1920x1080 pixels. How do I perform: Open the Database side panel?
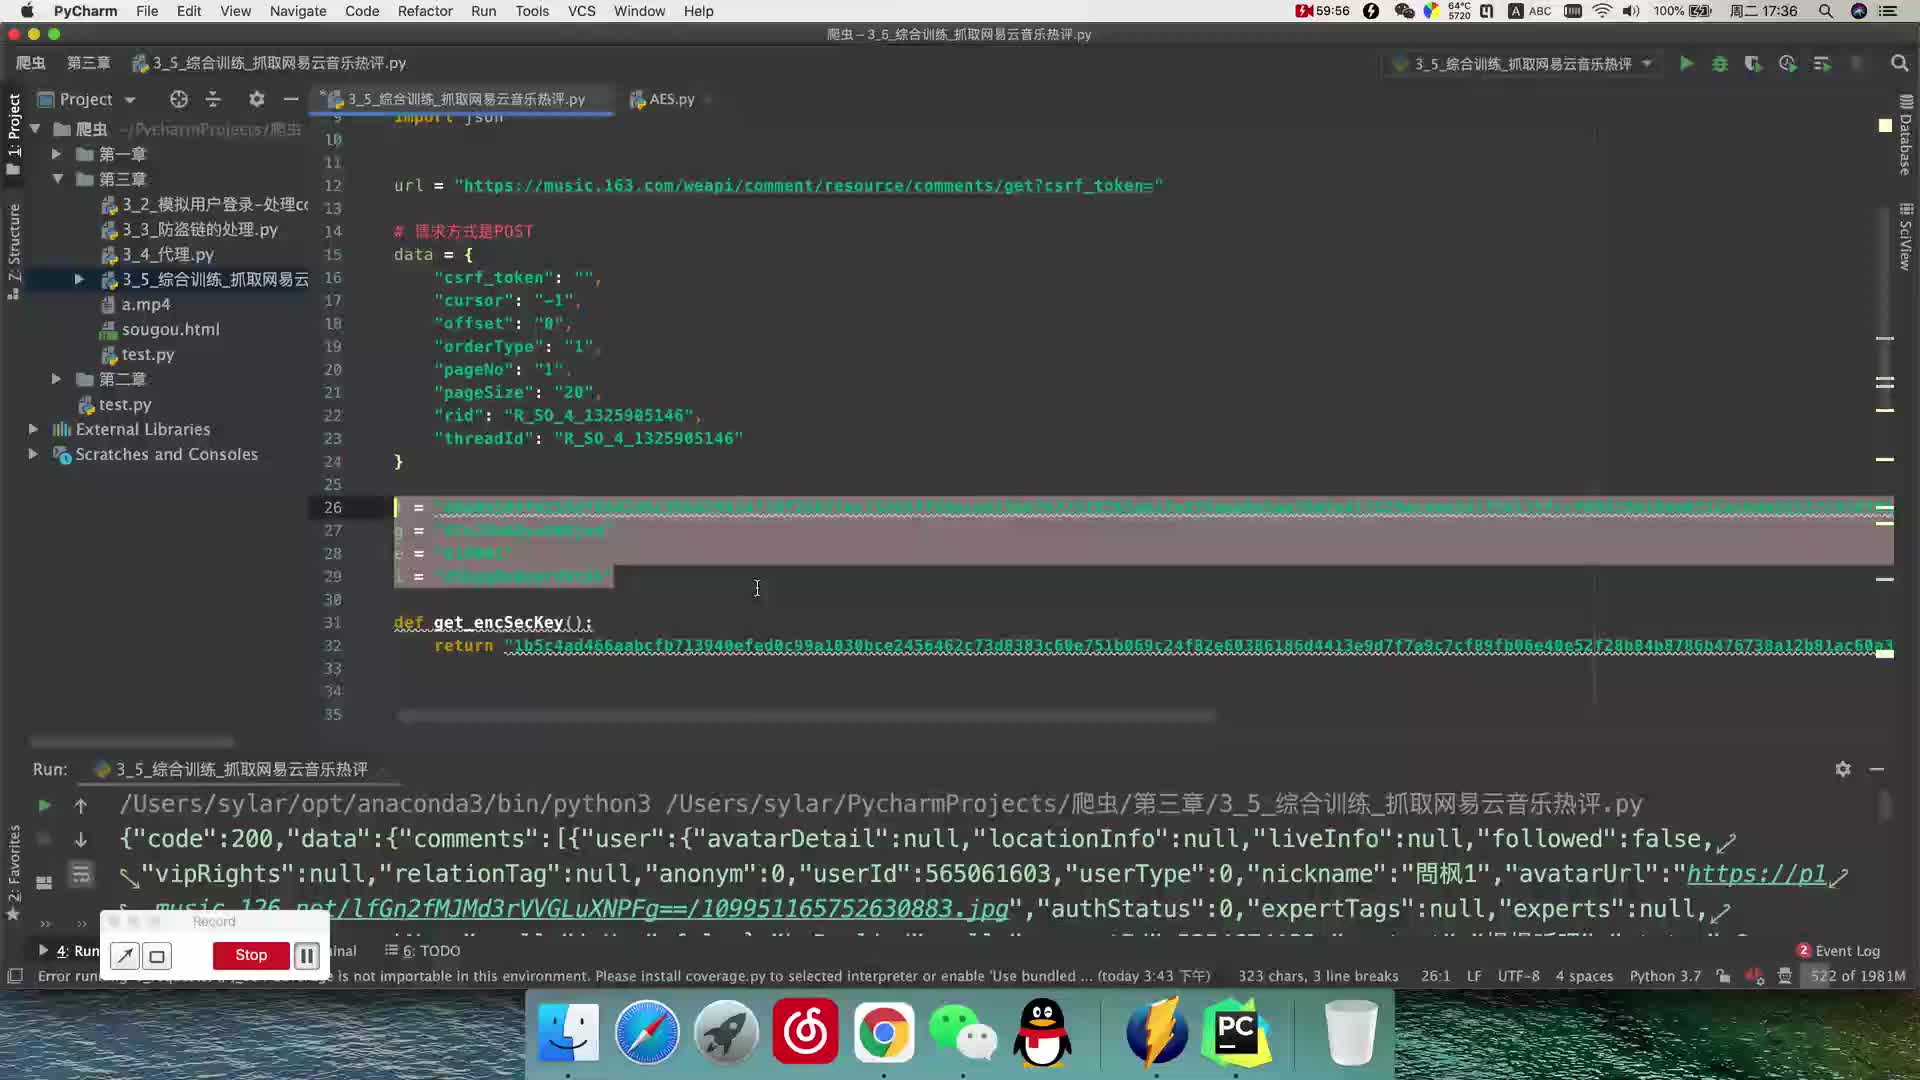tap(1906, 135)
